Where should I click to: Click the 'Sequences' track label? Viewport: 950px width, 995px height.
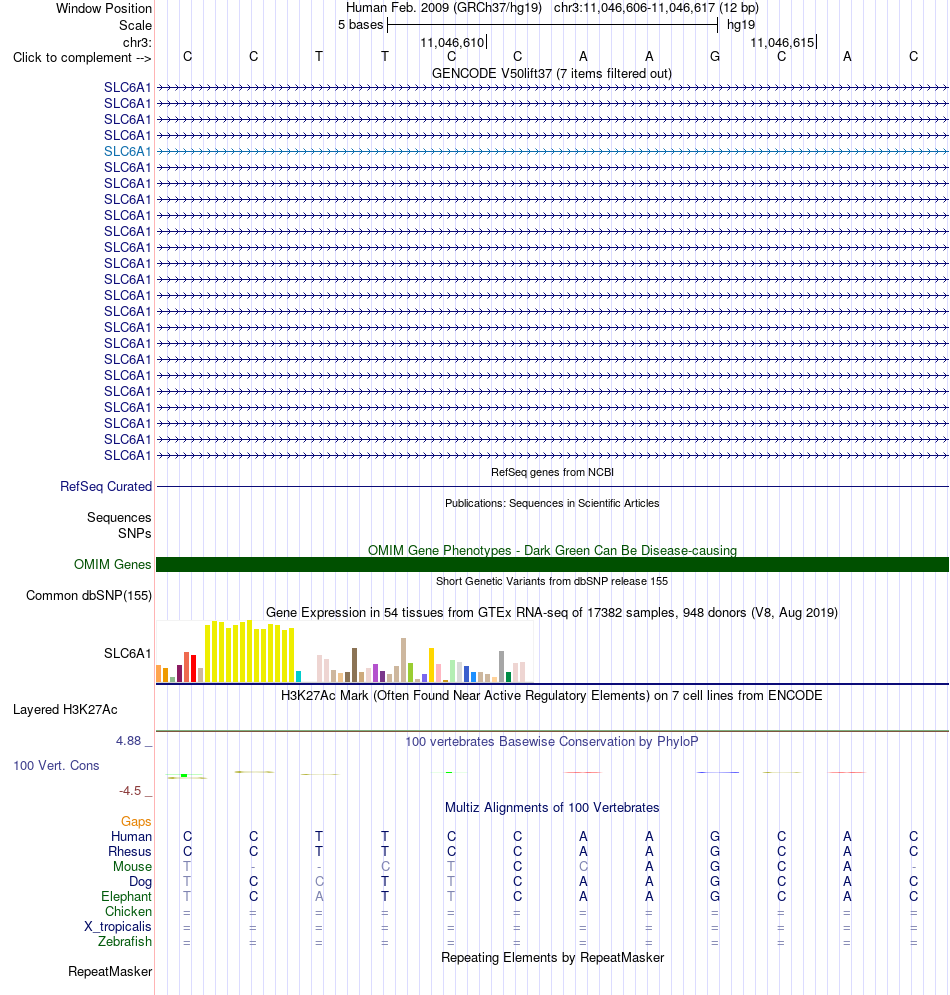tap(119, 518)
